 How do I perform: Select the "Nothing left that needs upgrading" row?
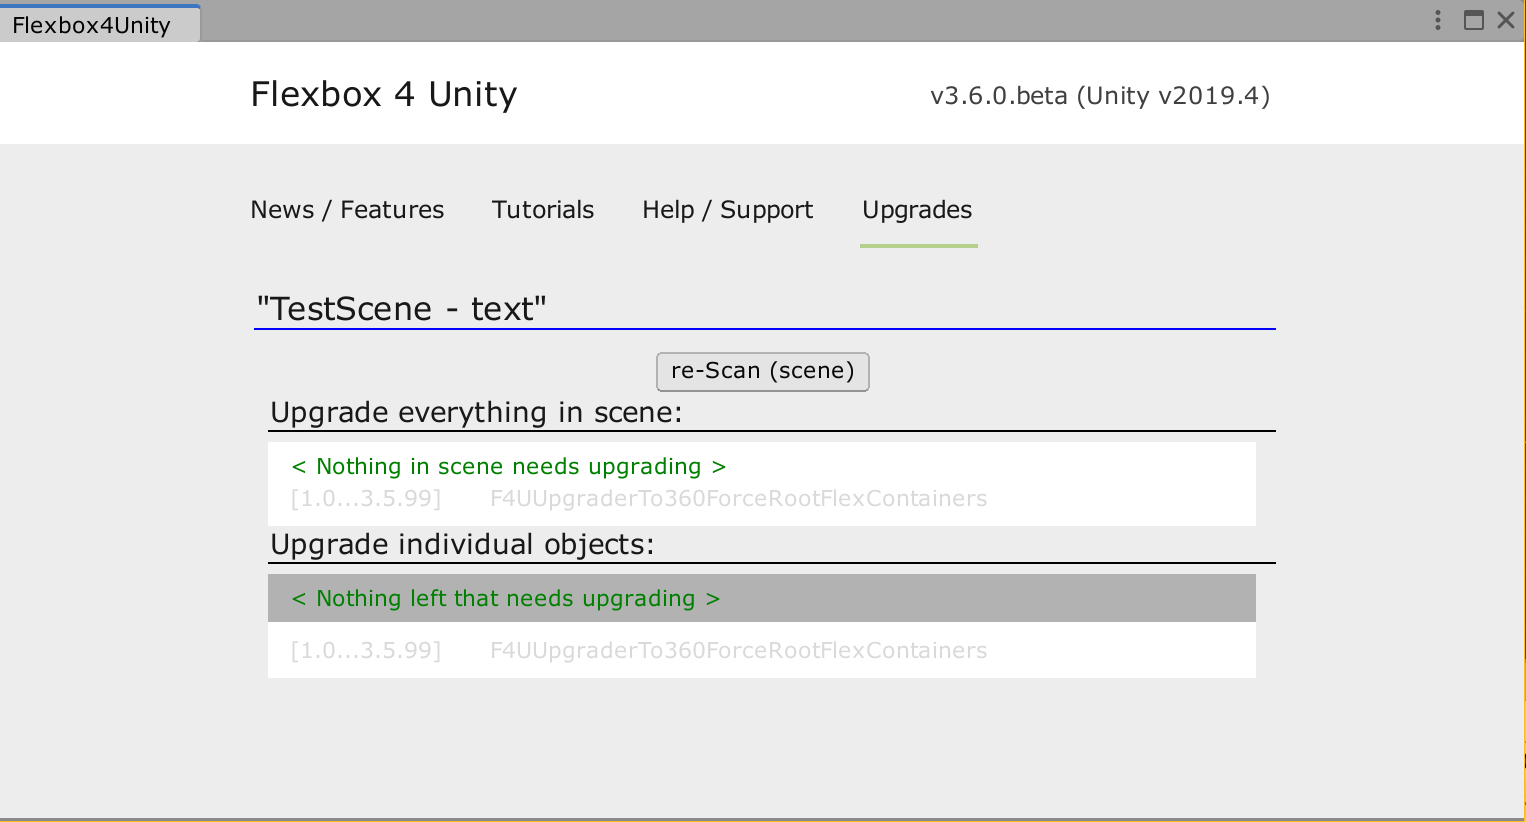click(x=762, y=598)
